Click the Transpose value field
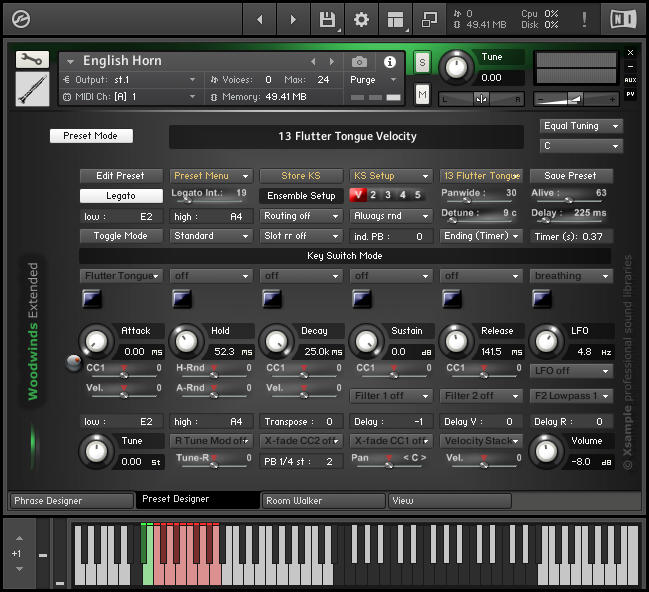The image size is (649, 592). coord(301,421)
